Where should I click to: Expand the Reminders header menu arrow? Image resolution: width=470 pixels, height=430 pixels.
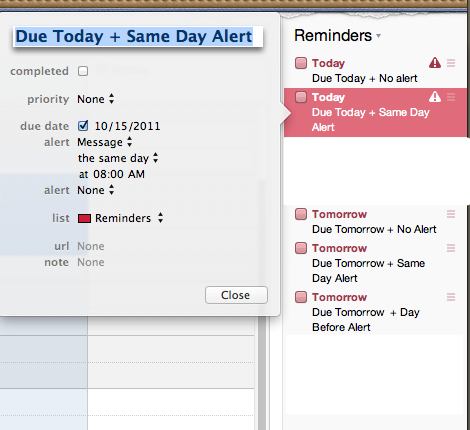coord(379,36)
